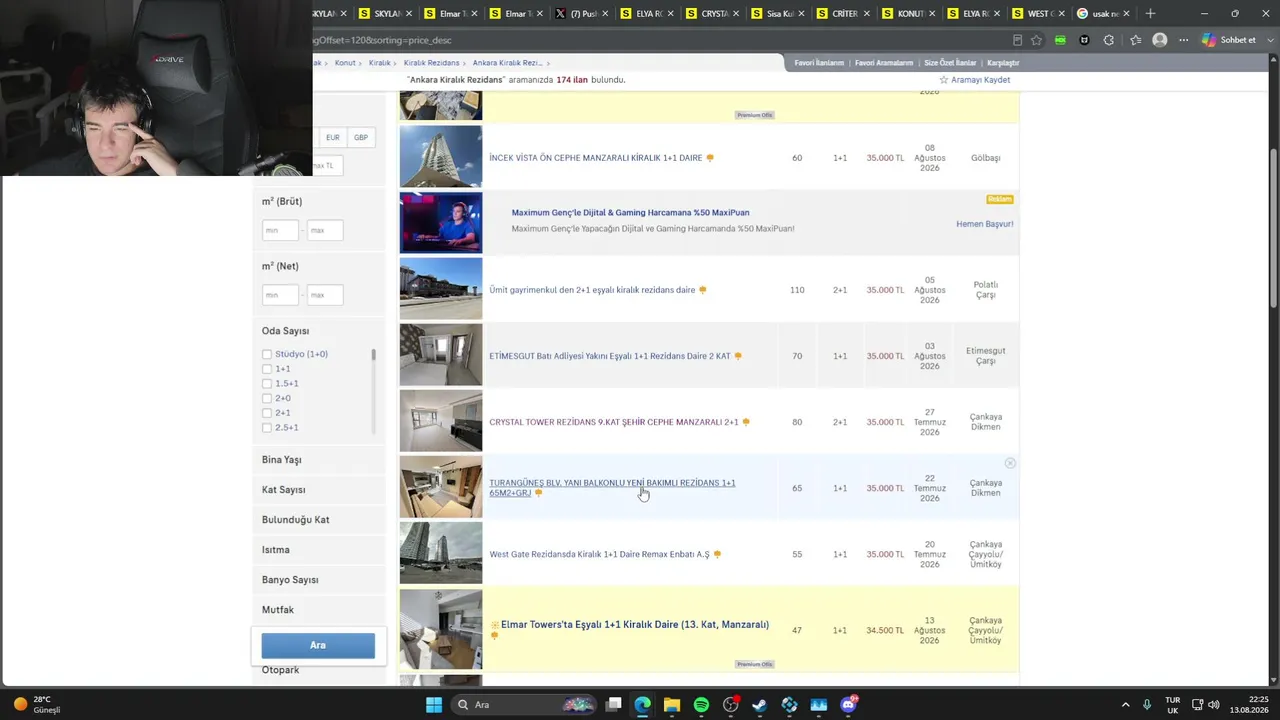Switch to the CRİTER browser tab
The image size is (1280, 720).
pos(844,14)
